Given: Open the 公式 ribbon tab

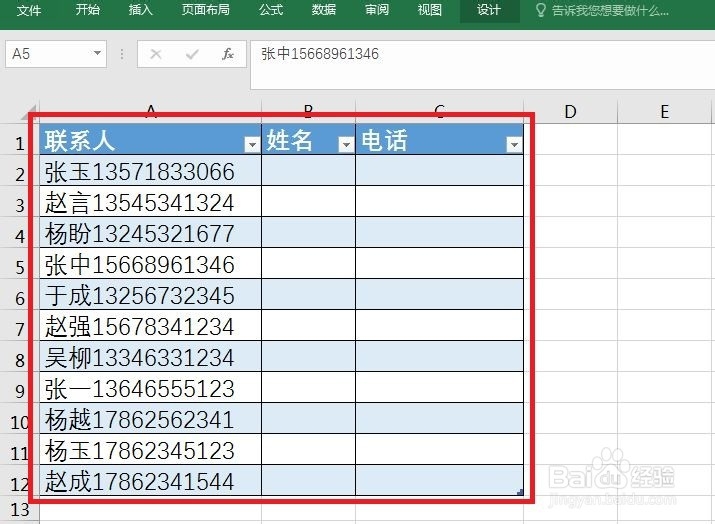Looking at the screenshot, I should click(271, 10).
